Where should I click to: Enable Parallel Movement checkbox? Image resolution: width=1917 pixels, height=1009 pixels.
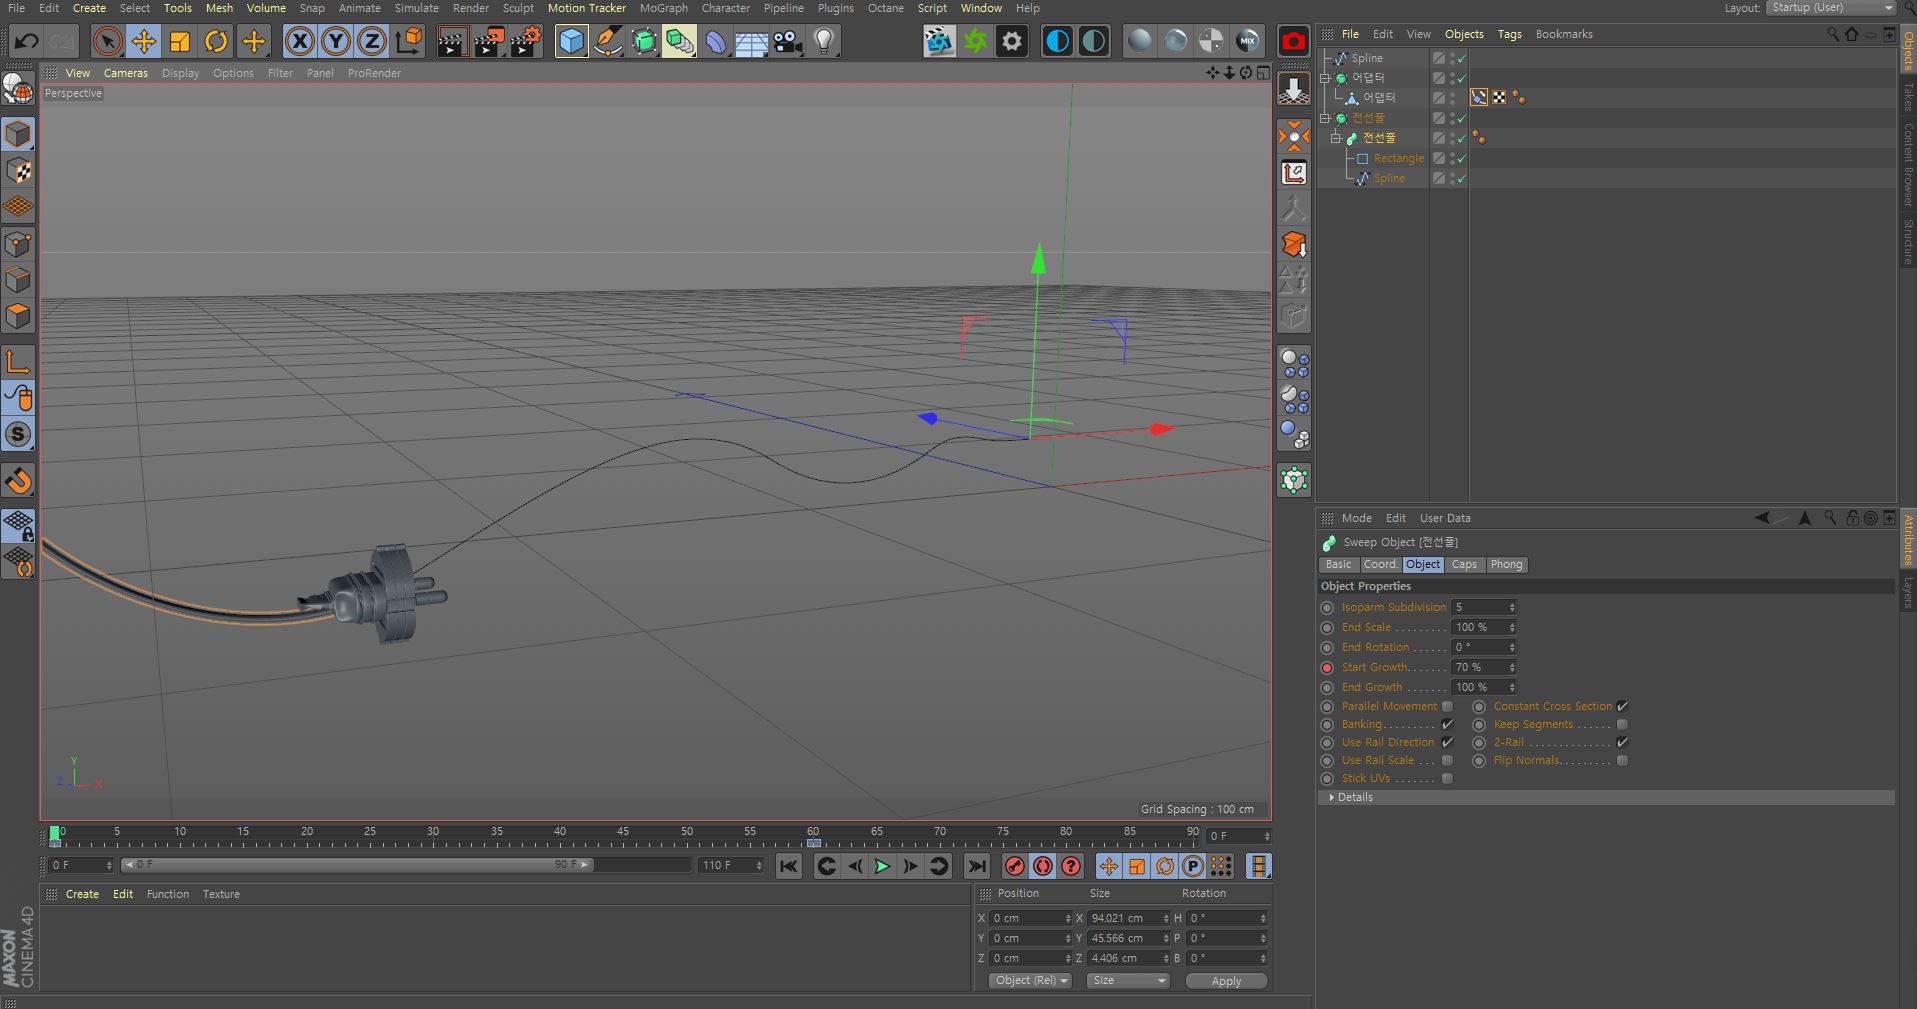coord(1447,706)
